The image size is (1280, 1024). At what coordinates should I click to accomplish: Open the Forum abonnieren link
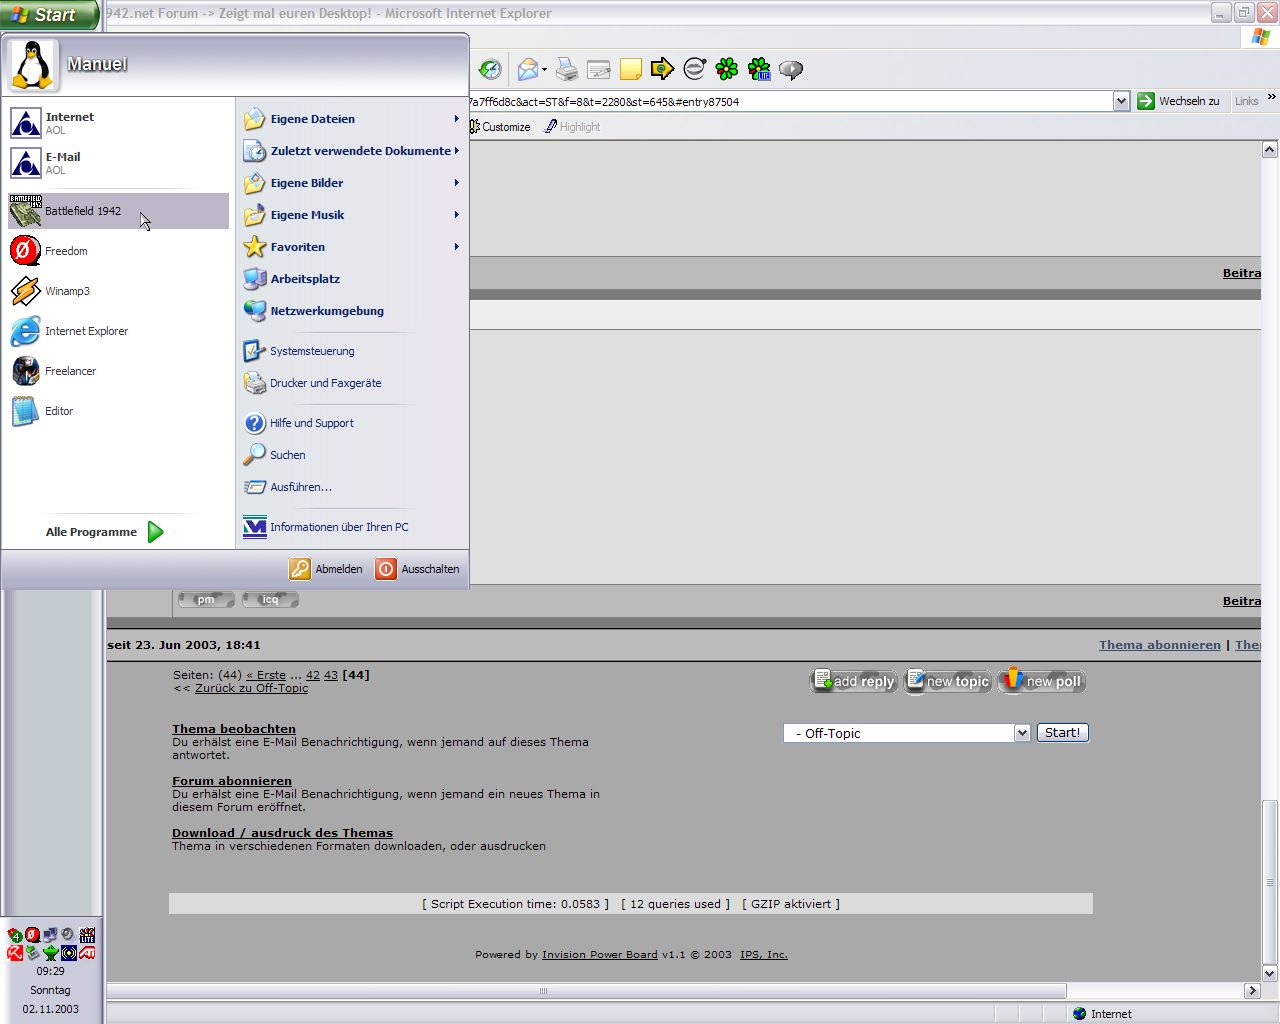(x=232, y=781)
